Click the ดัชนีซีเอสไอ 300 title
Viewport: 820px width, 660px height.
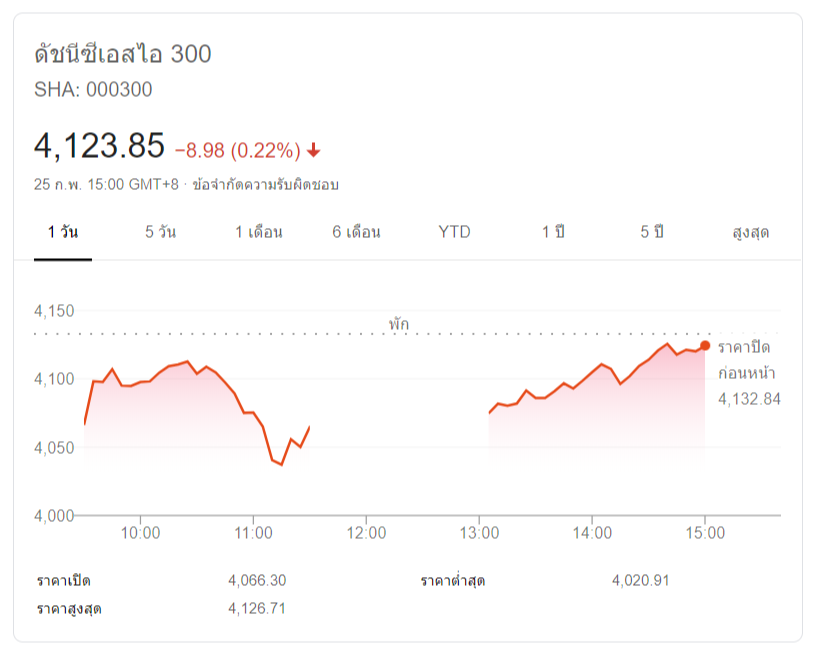(x=123, y=54)
